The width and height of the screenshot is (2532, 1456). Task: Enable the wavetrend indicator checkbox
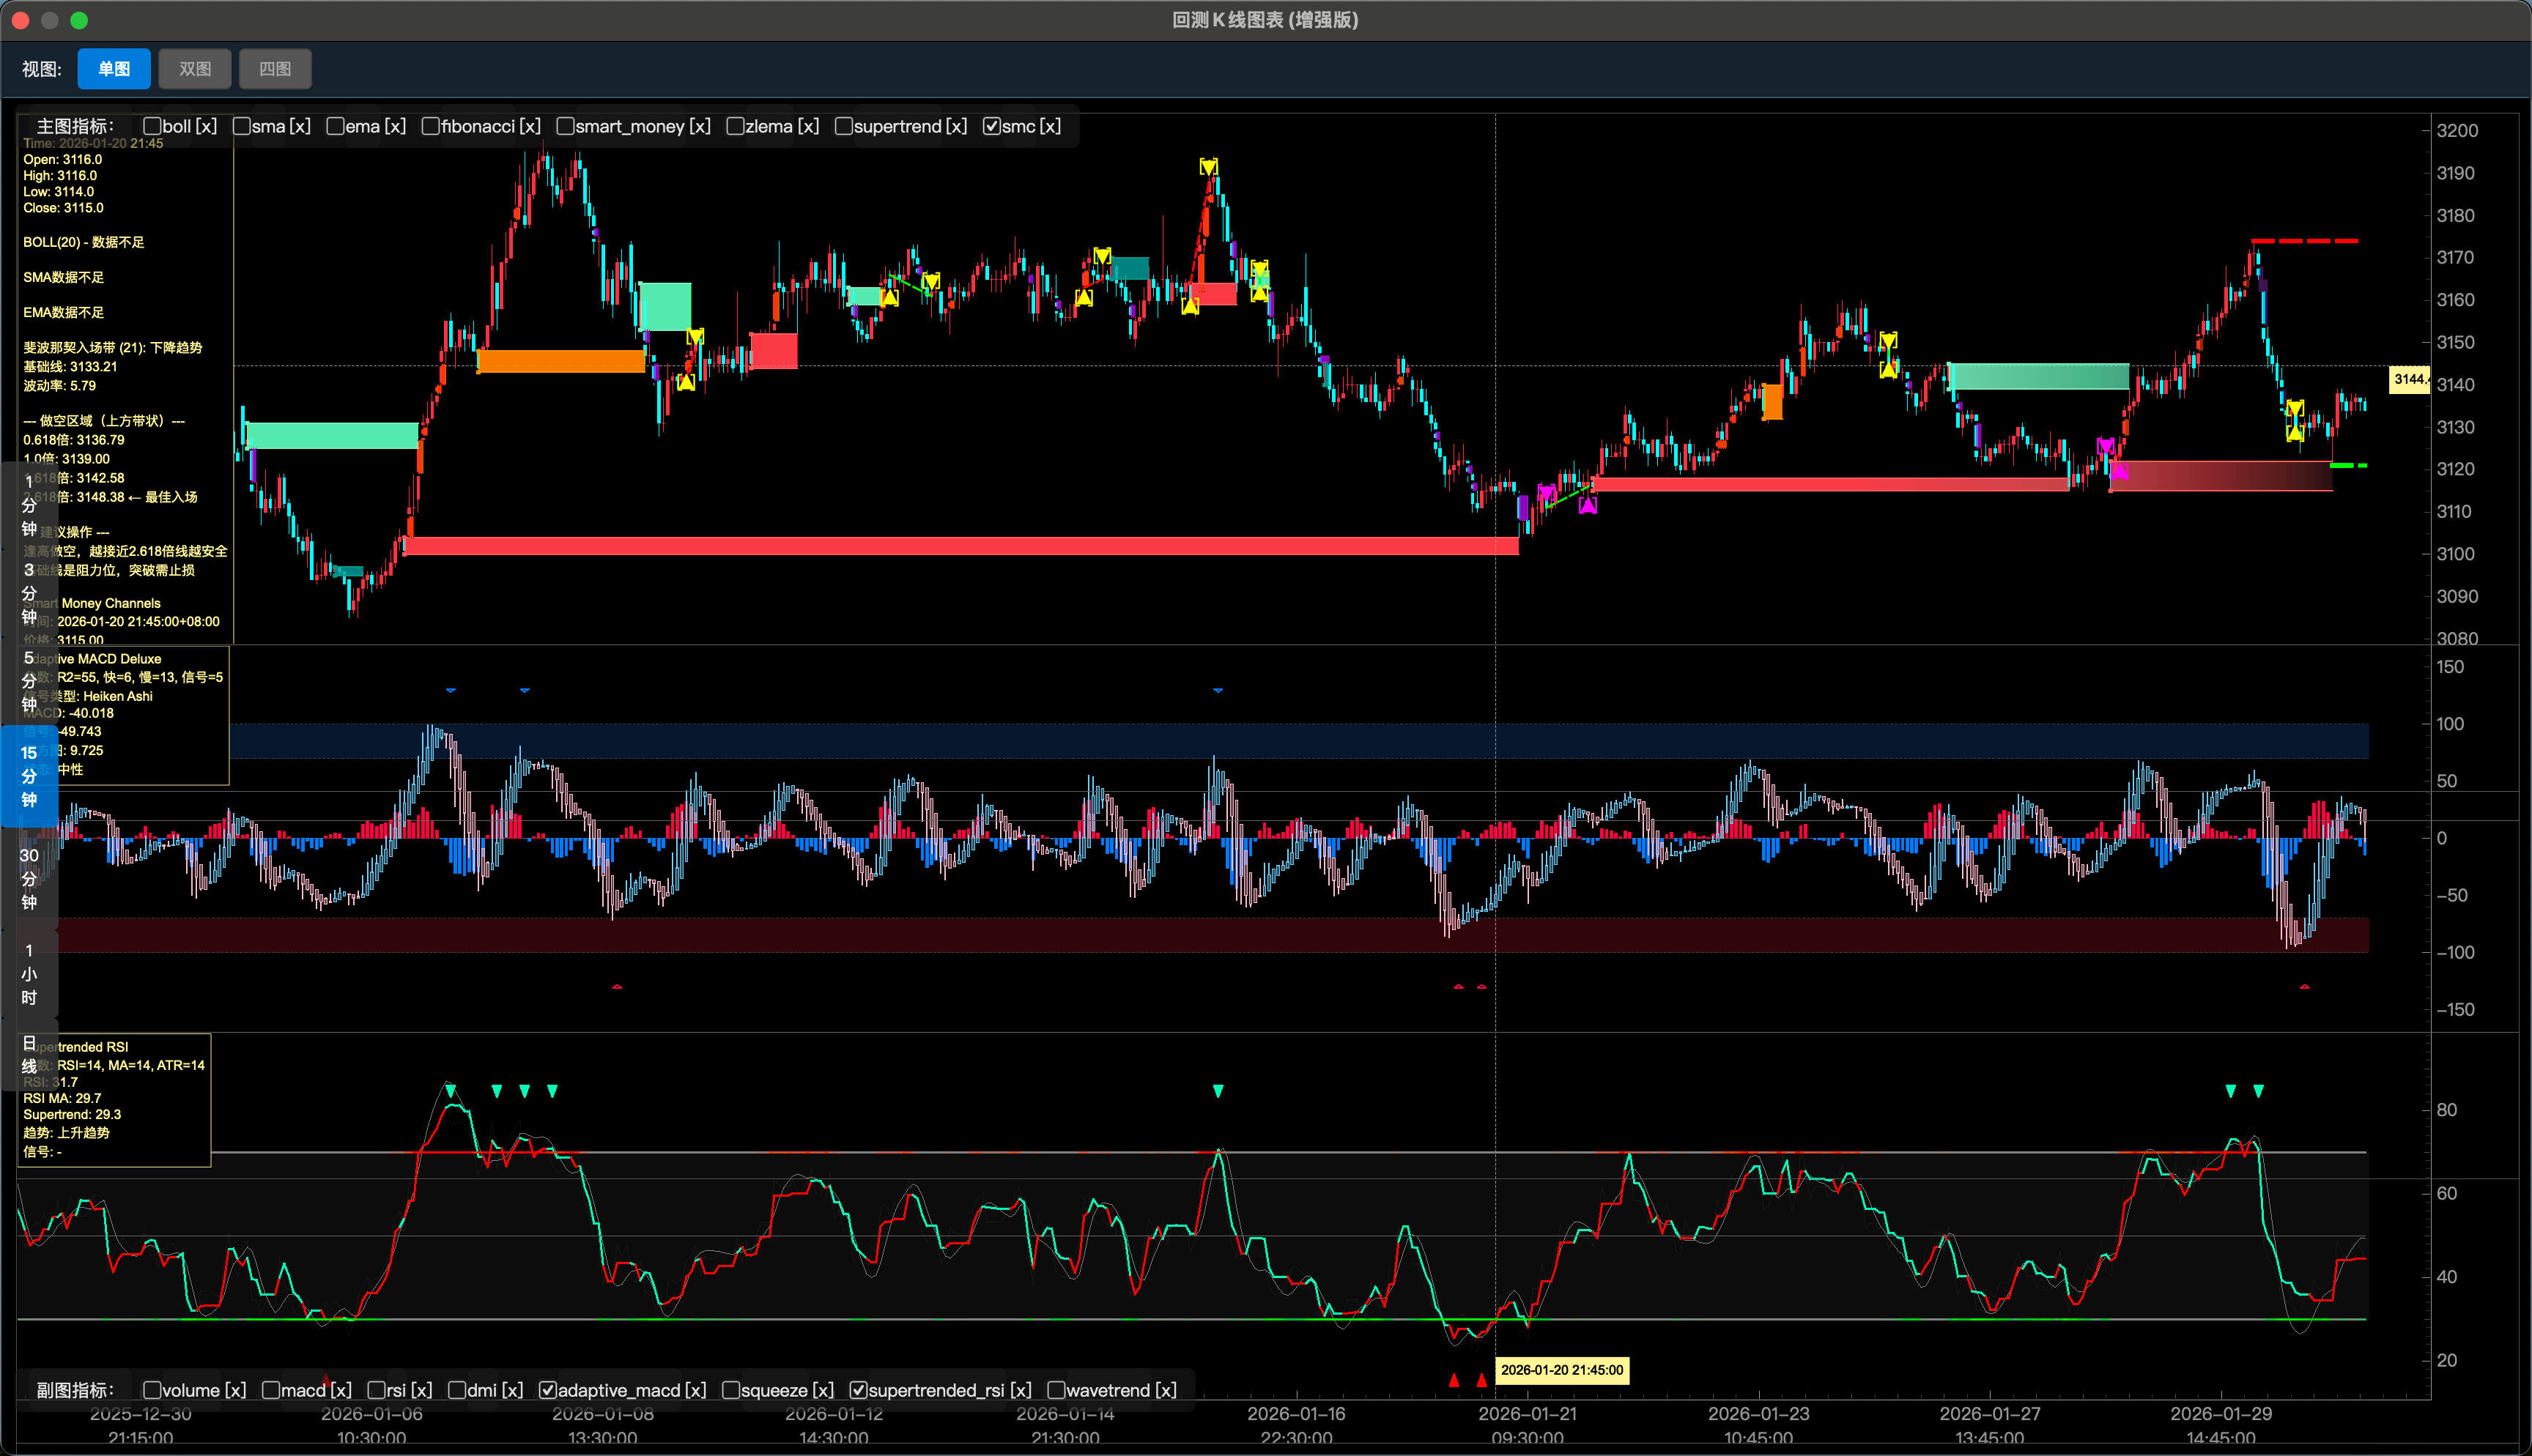coord(1056,1390)
